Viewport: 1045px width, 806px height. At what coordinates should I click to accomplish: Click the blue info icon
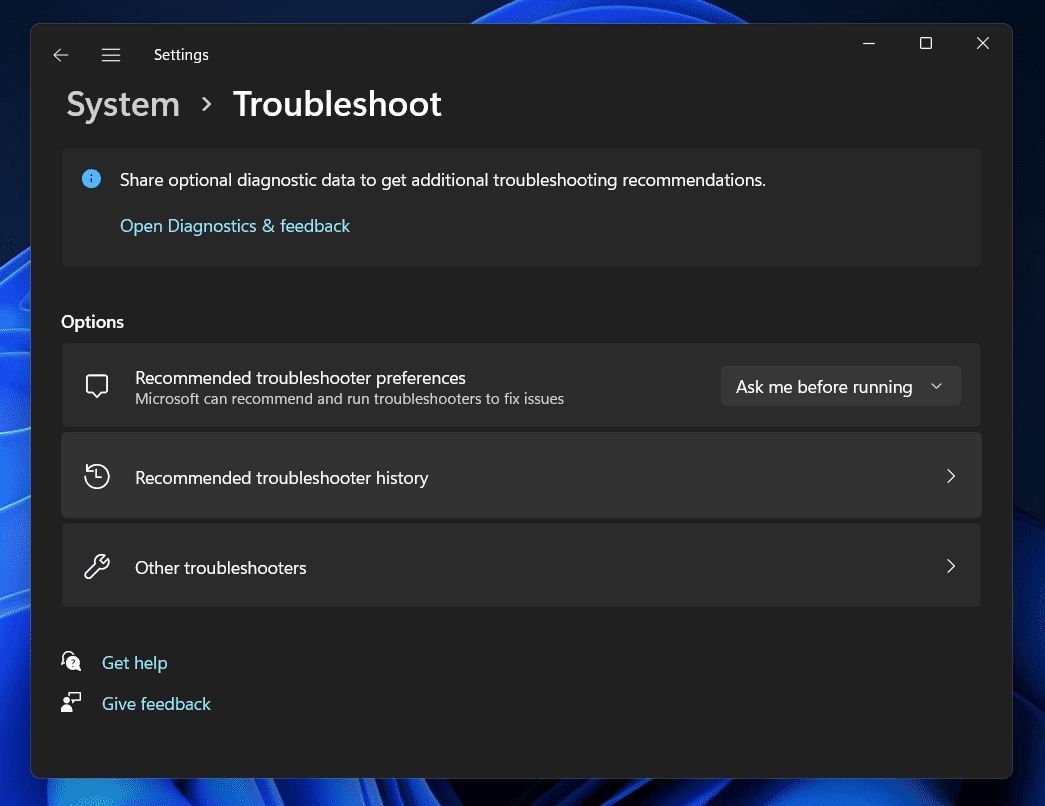(92, 180)
